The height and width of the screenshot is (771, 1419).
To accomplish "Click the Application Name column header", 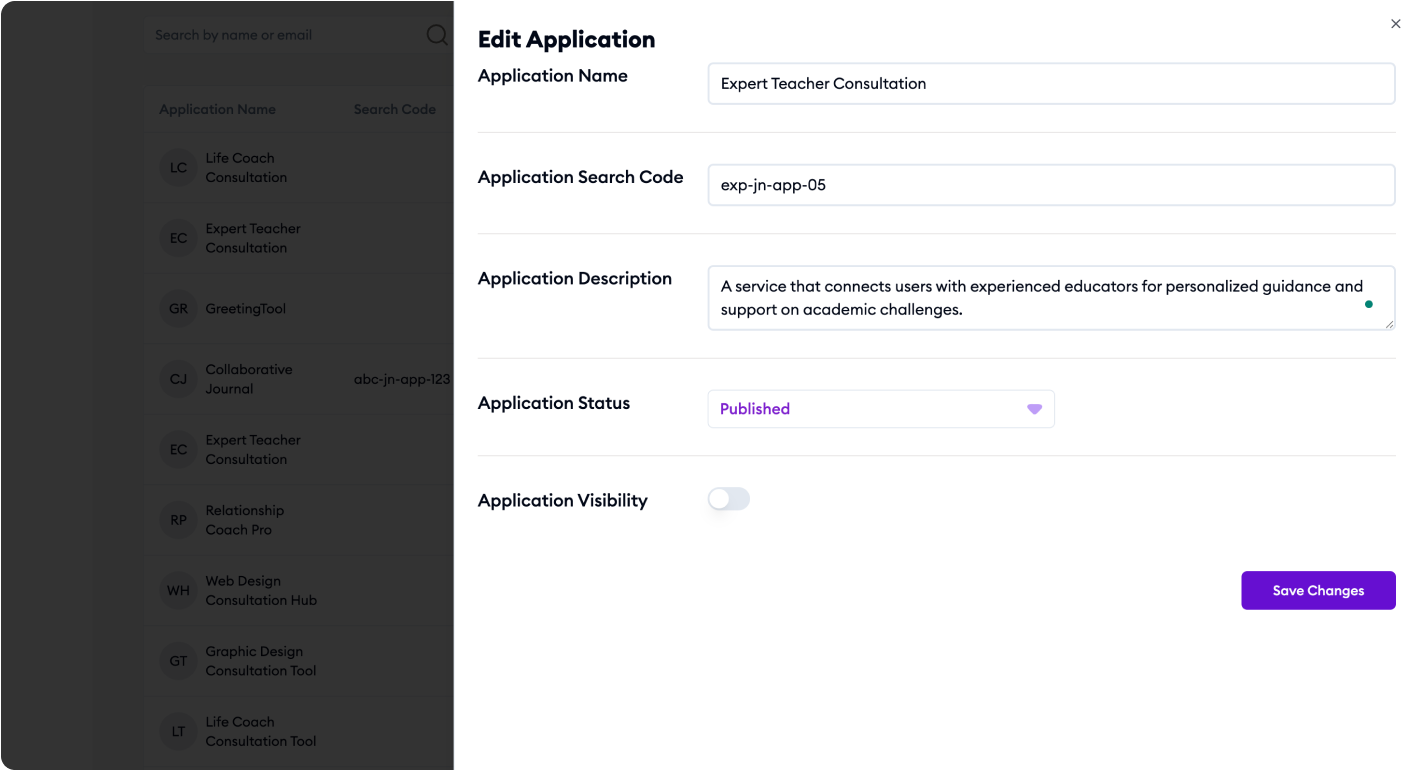I will pyautogui.click(x=217, y=110).
